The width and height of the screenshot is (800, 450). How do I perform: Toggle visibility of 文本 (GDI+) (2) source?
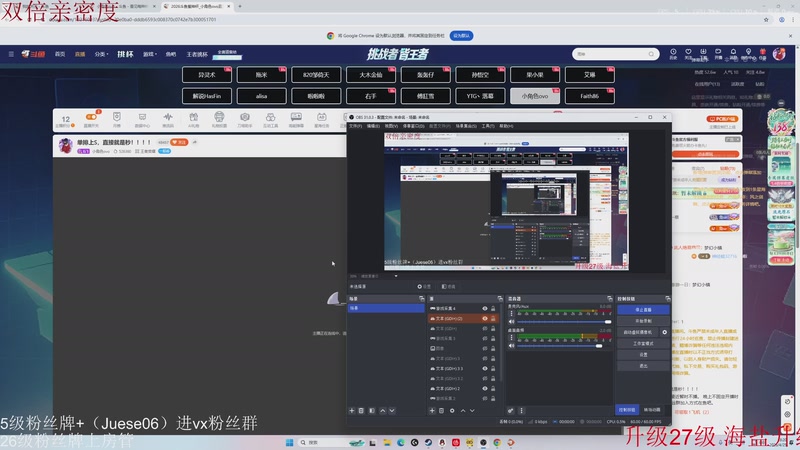coord(485,318)
